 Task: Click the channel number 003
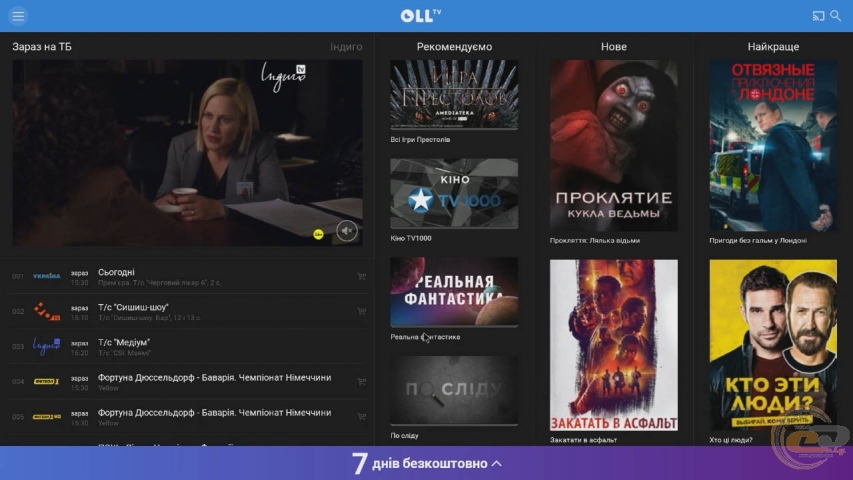click(18, 346)
